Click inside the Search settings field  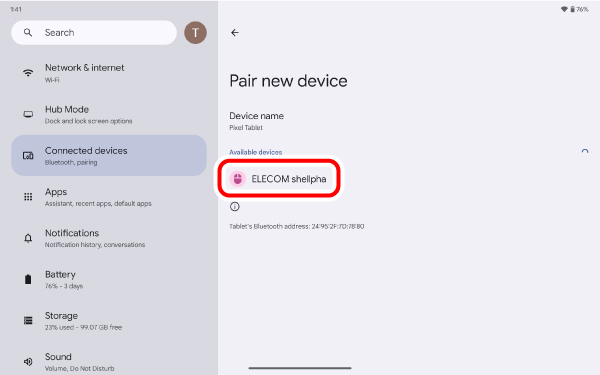[x=94, y=33]
